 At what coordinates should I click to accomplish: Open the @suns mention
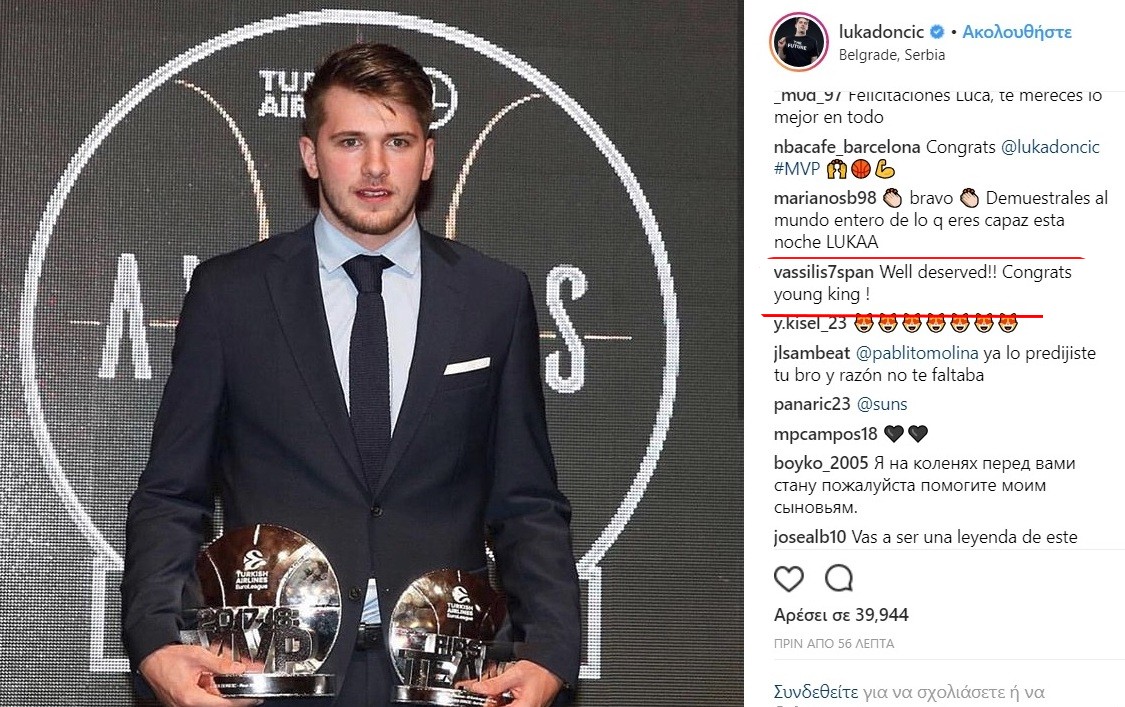tap(882, 404)
